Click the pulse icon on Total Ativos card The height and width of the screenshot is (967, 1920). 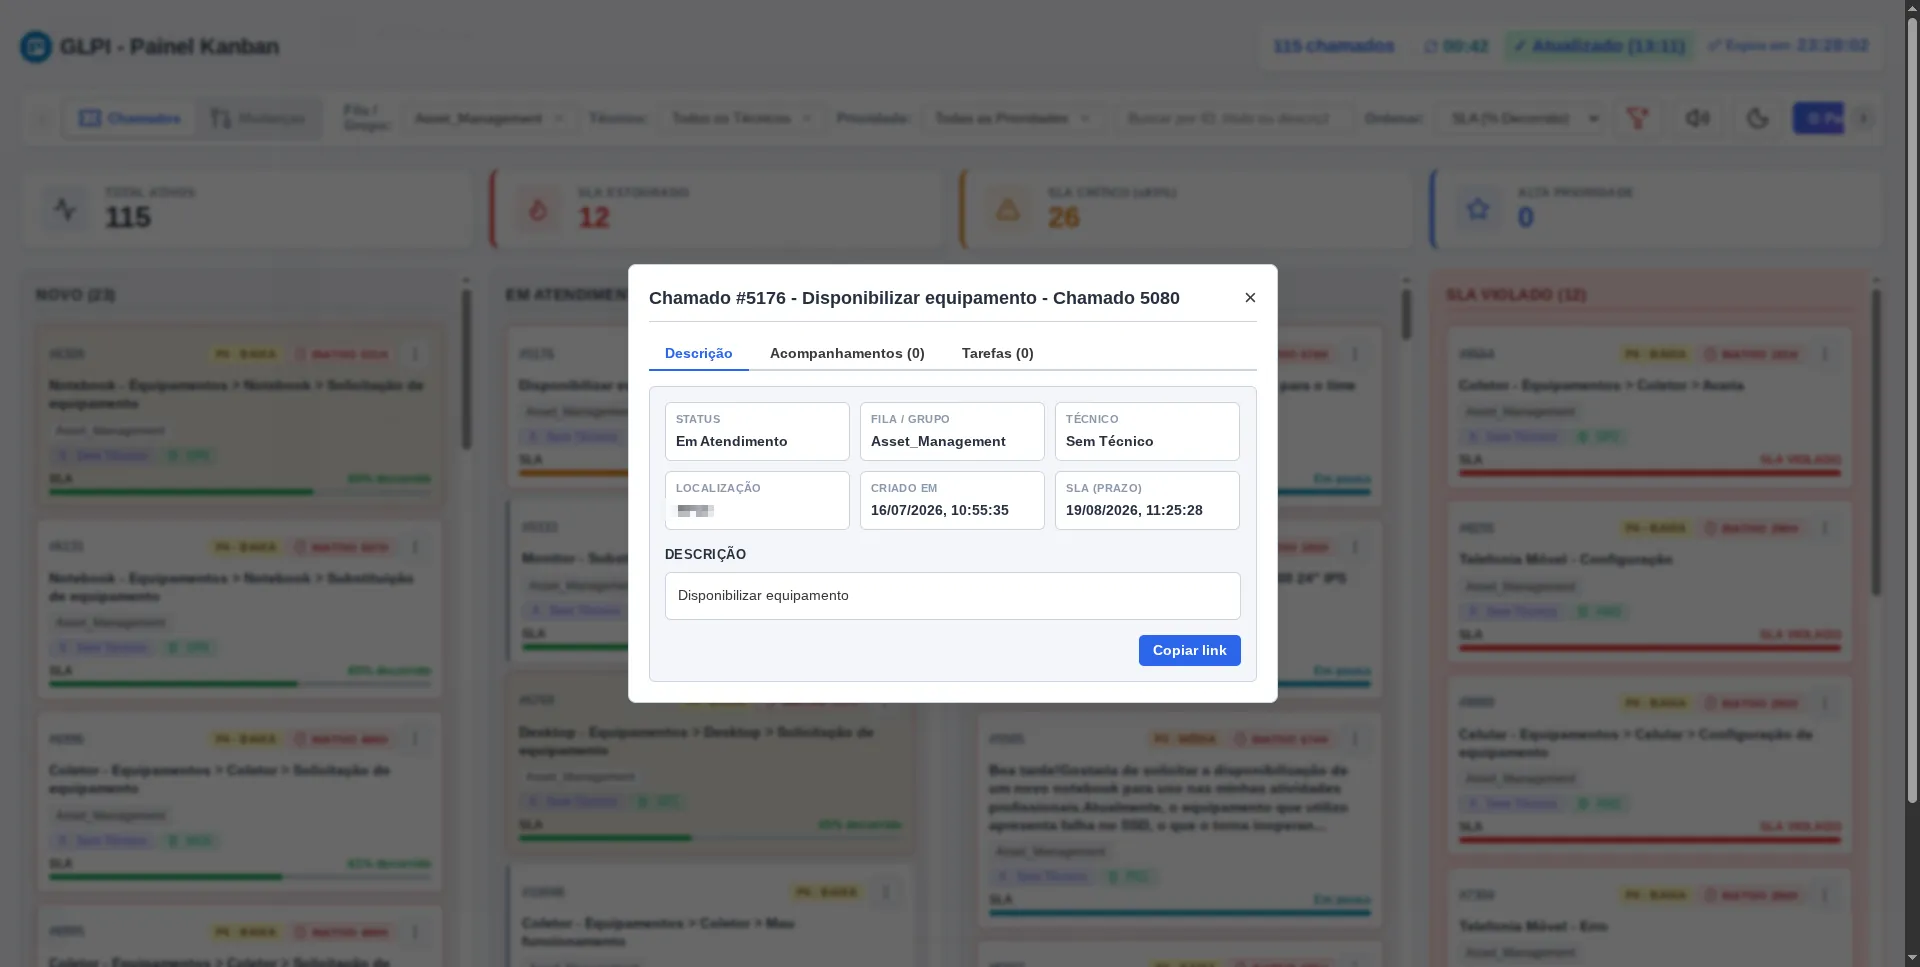tap(65, 209)
